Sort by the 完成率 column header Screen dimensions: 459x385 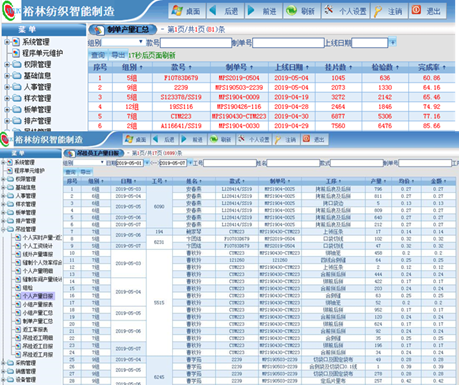click(432, 67)
